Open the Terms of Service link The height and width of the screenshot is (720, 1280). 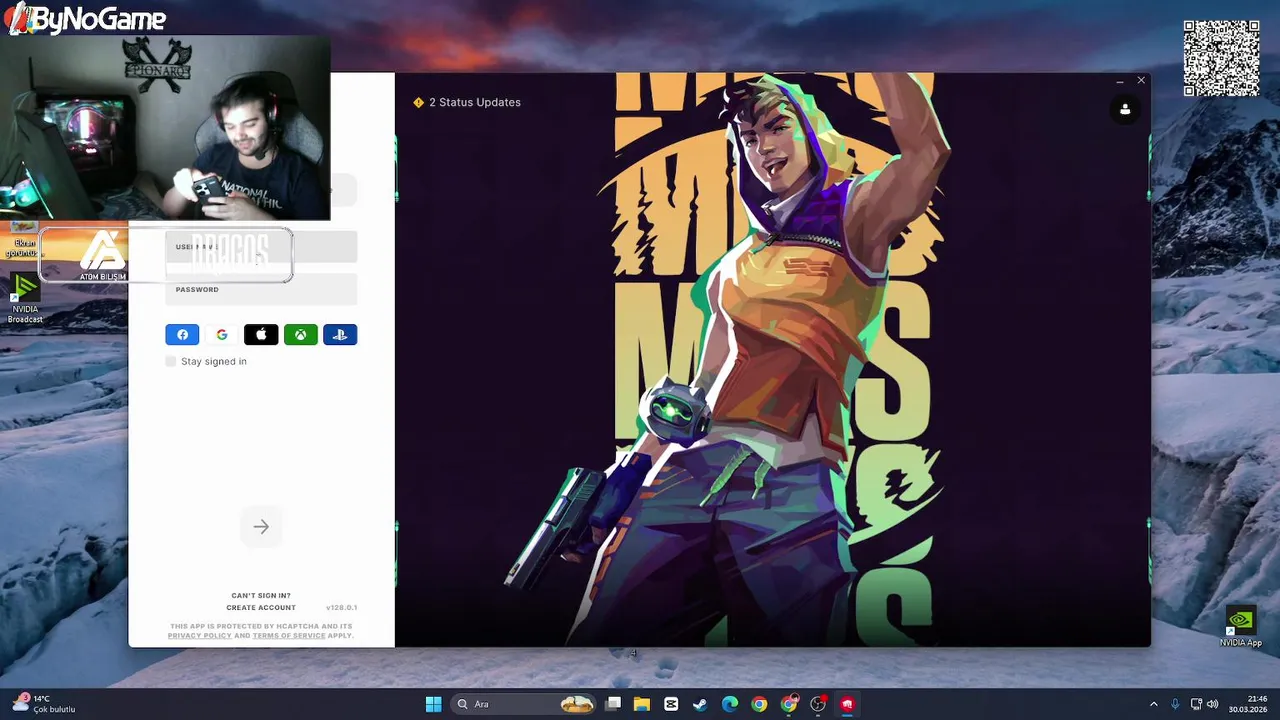(x=289, y=635)
